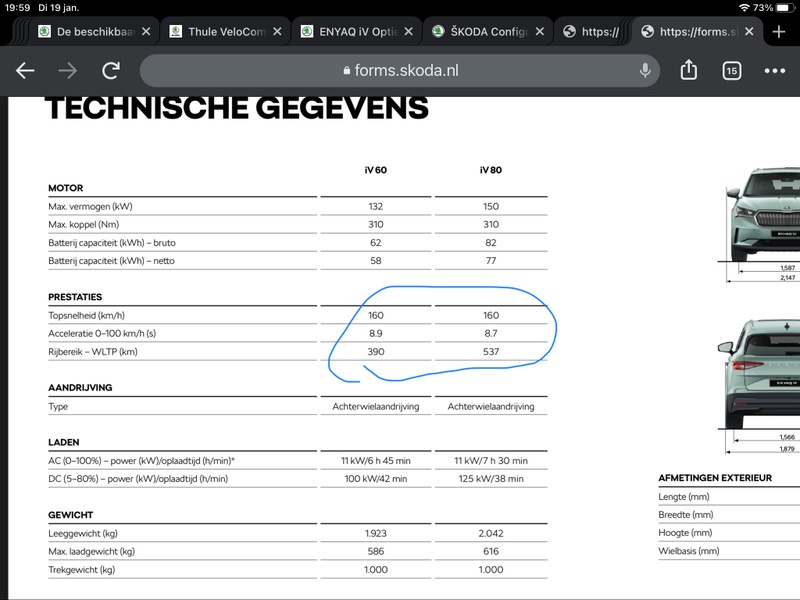Click the iV 60 column header
This screenshot has width=800, height=600.
pyautogui.click(x=376, y=170)
